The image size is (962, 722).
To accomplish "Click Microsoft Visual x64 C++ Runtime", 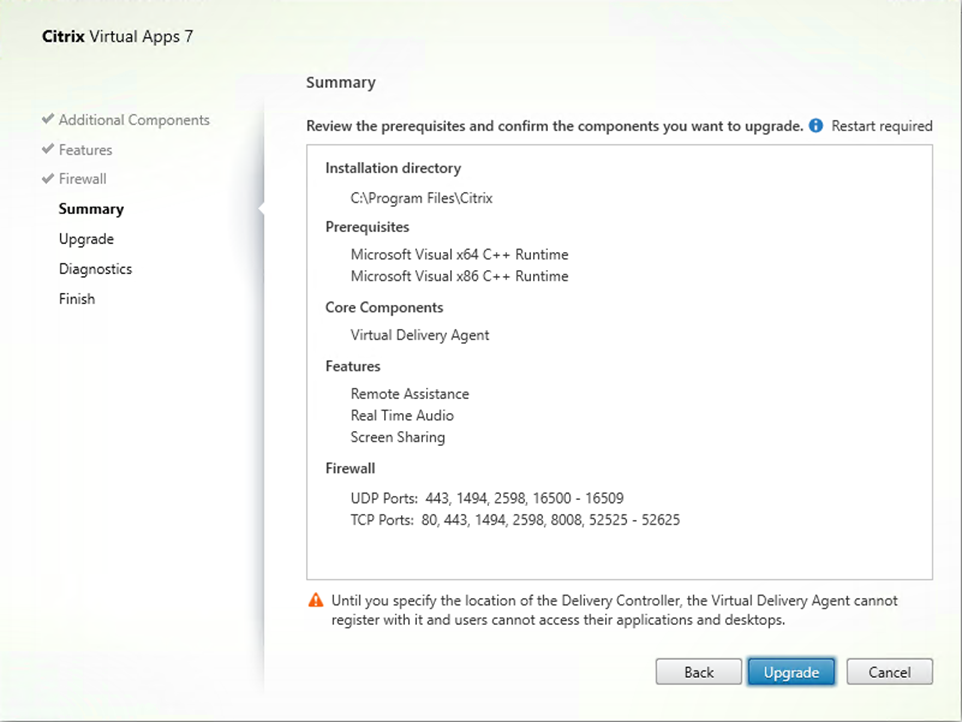I will (460, 255).
